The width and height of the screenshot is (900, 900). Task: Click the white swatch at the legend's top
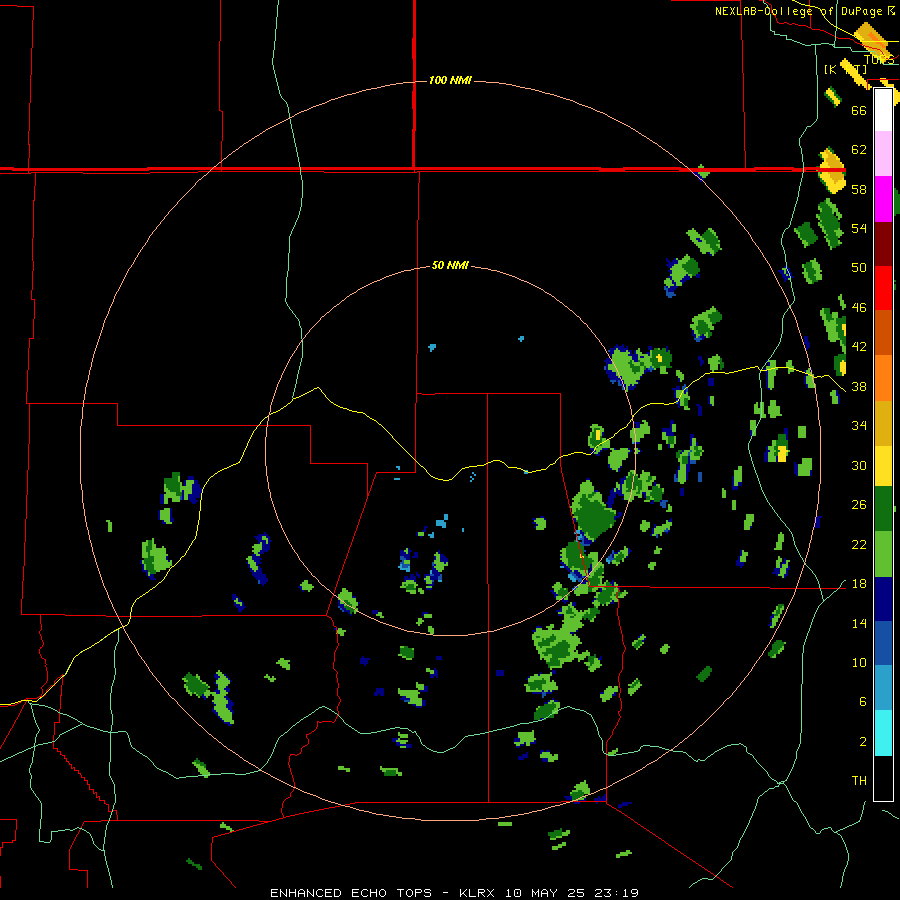(x=883, y=110)
